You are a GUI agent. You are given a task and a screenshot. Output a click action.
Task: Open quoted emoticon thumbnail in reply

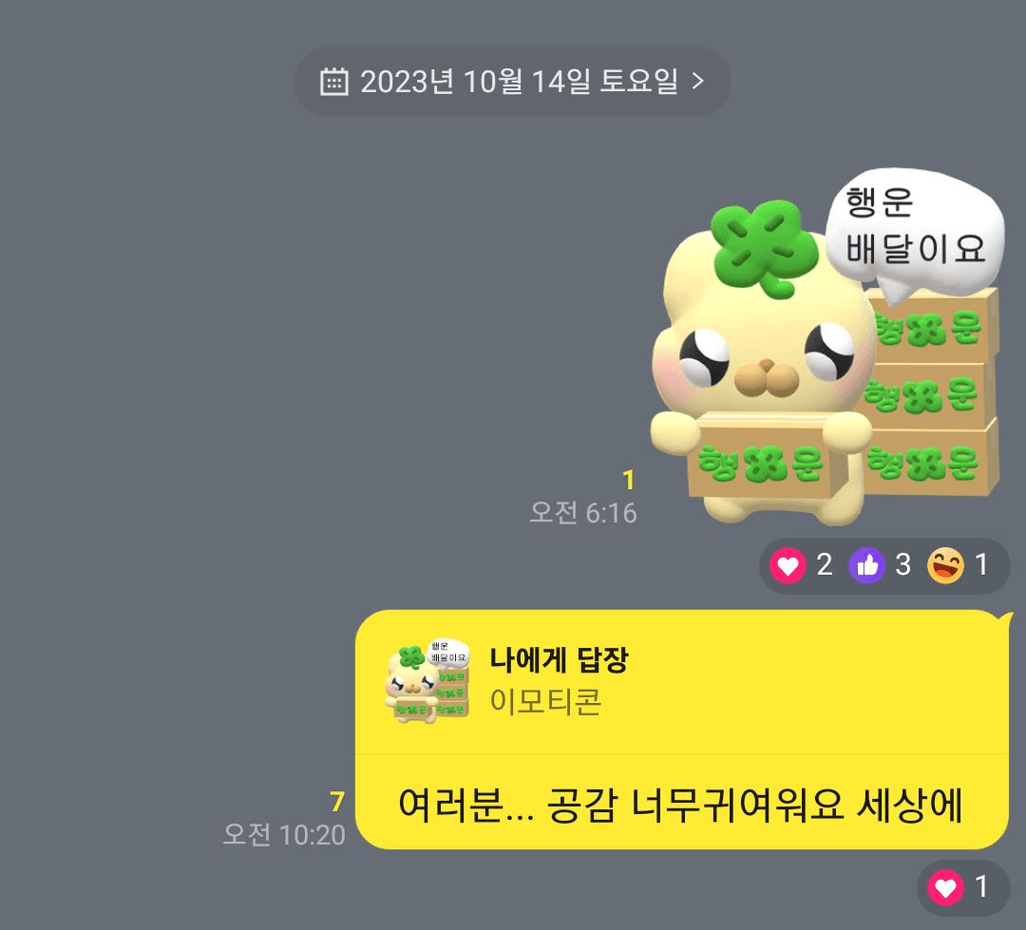click(x=428, y=681)
